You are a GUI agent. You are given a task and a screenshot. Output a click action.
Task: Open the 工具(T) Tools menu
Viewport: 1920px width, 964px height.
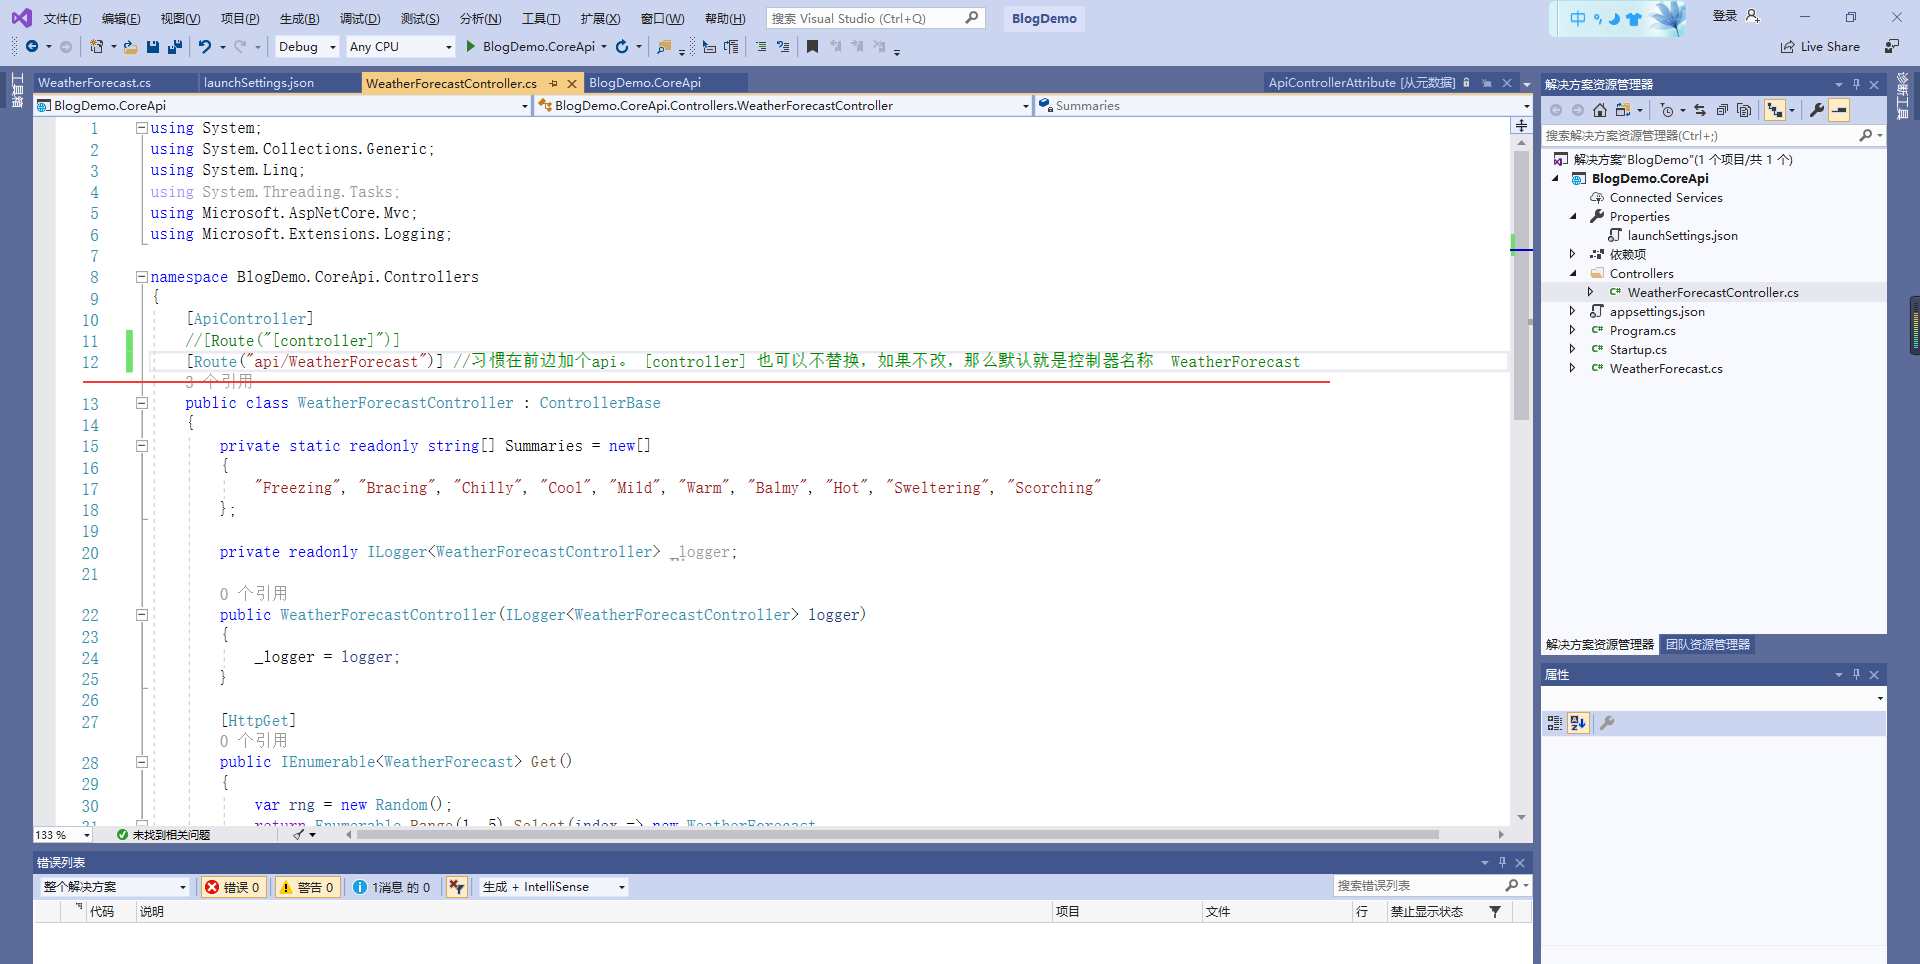(x=541, y=19)
